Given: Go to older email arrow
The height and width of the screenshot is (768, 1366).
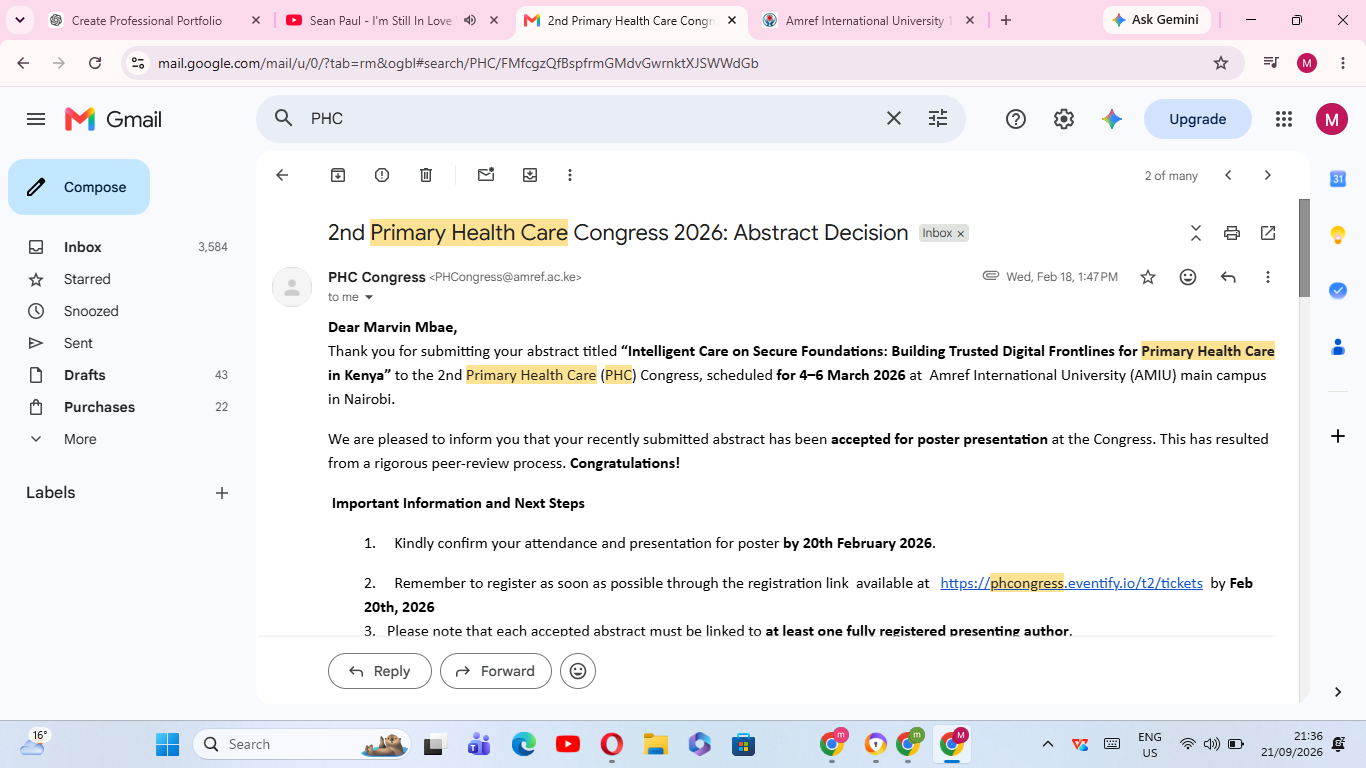Looking at the screenshot, I should [1268, 175].
